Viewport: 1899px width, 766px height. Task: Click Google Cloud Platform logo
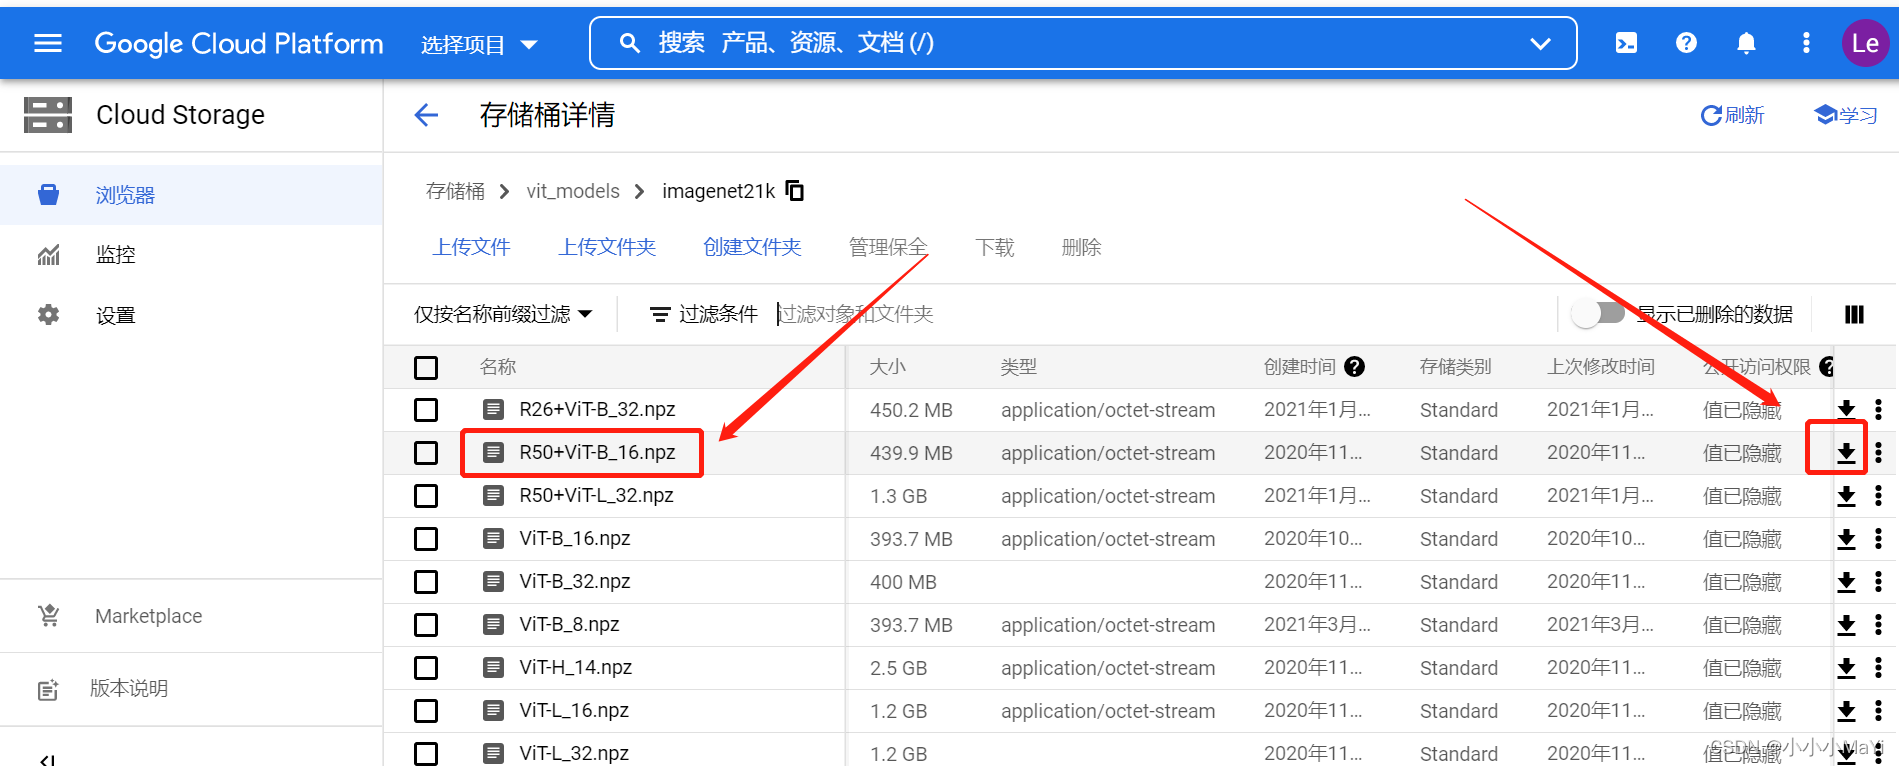(x=239, y=44)
